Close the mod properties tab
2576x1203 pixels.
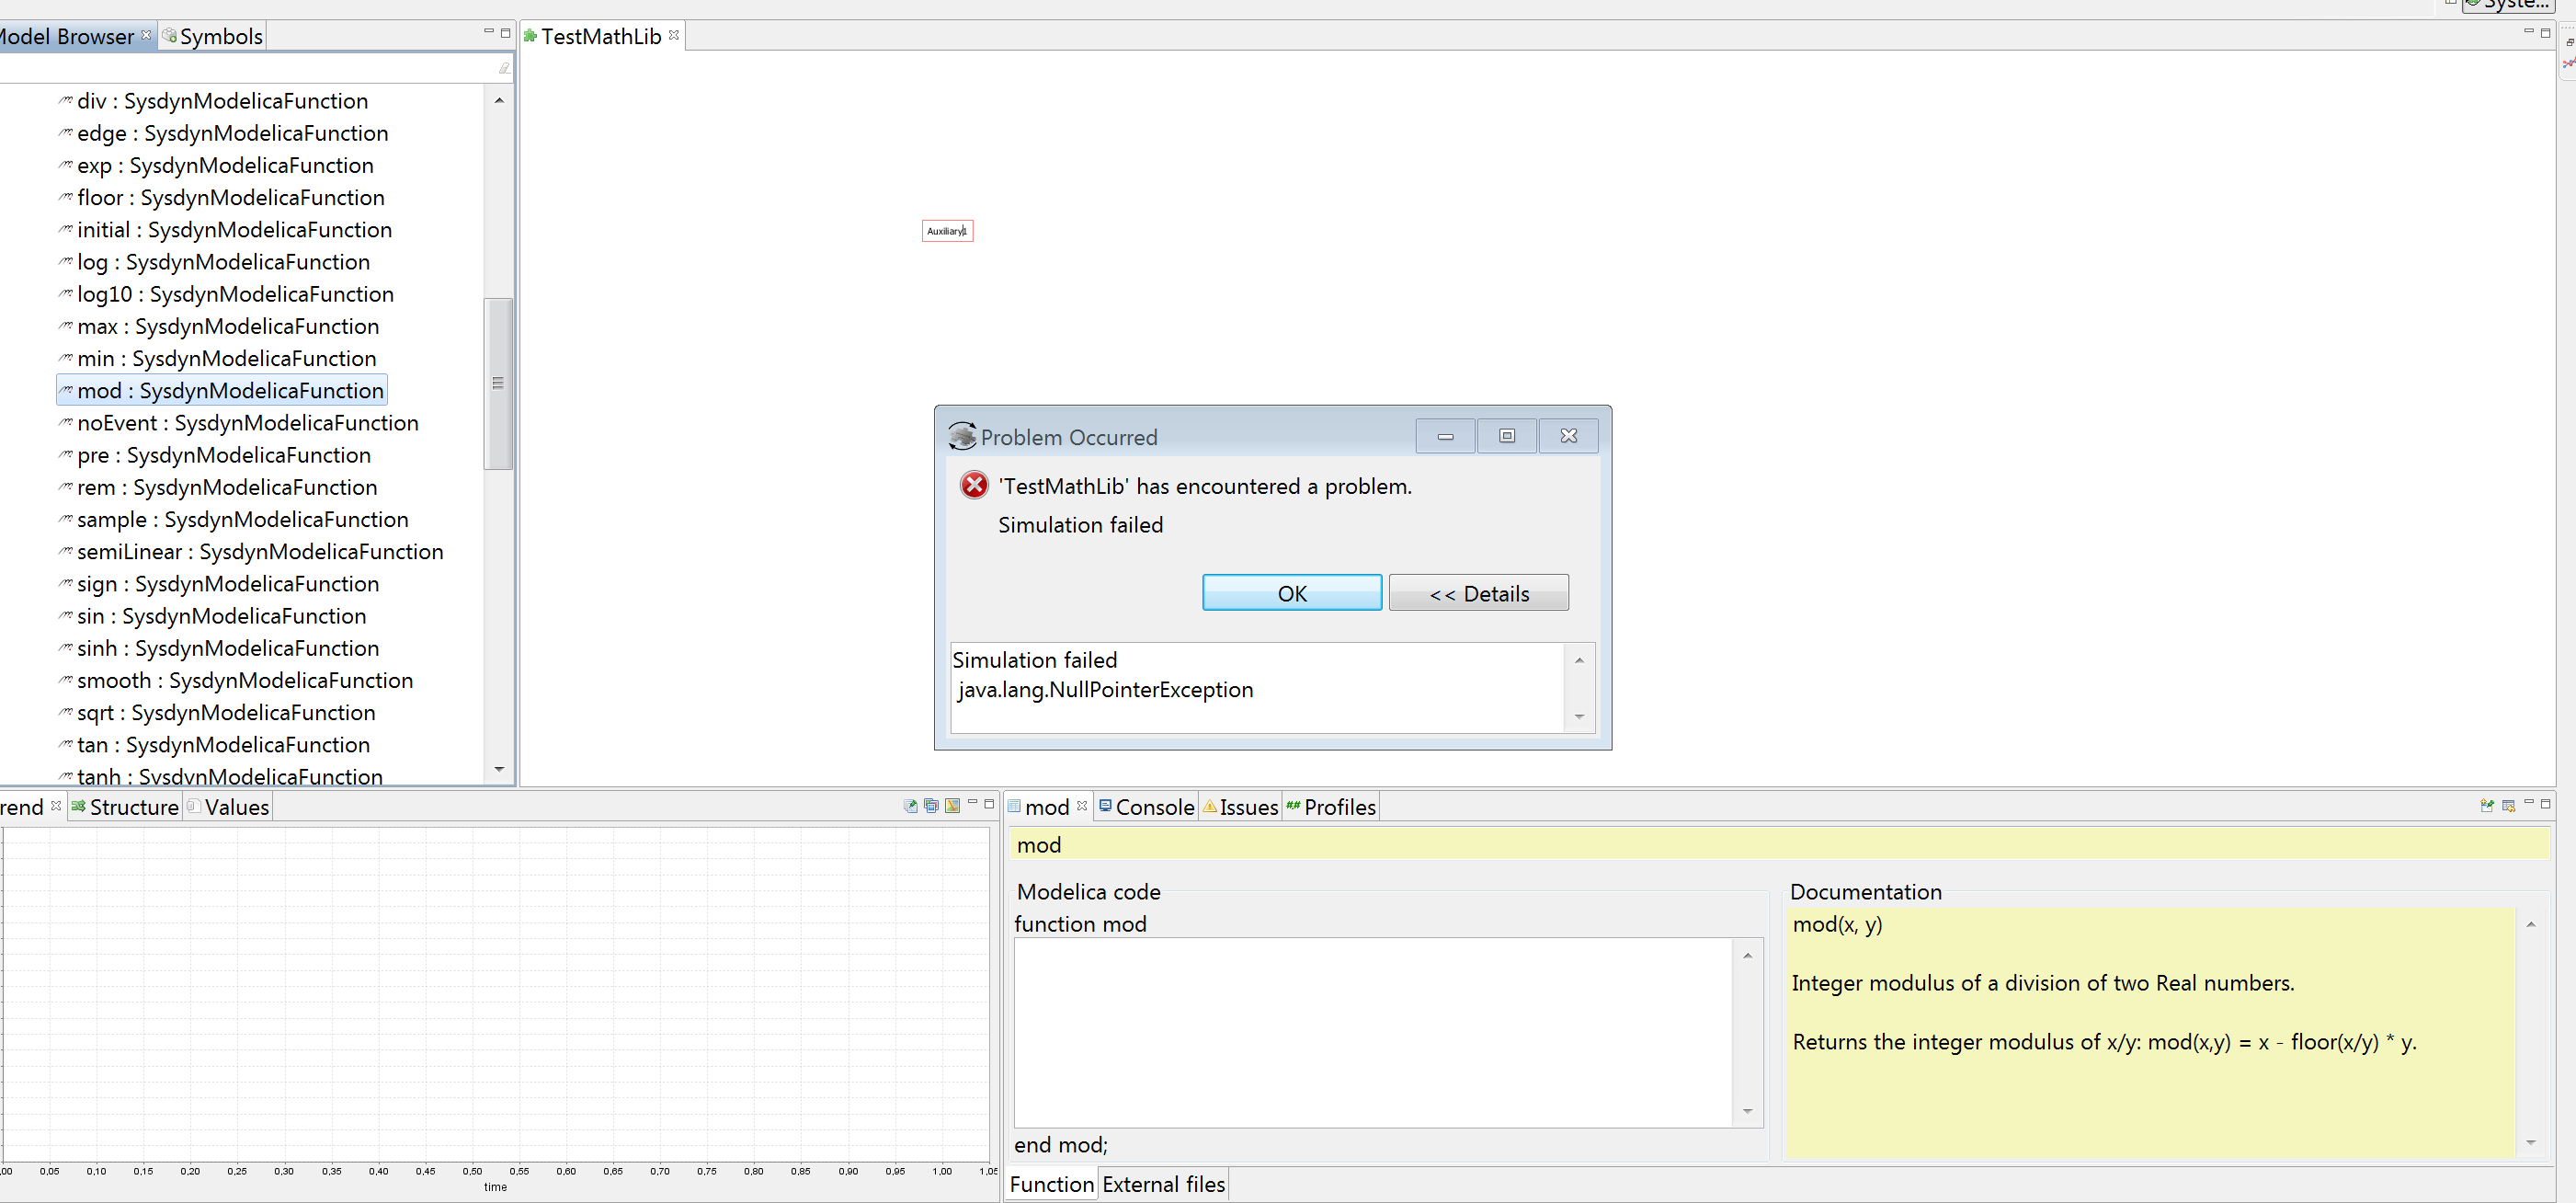pos(1082,805)
